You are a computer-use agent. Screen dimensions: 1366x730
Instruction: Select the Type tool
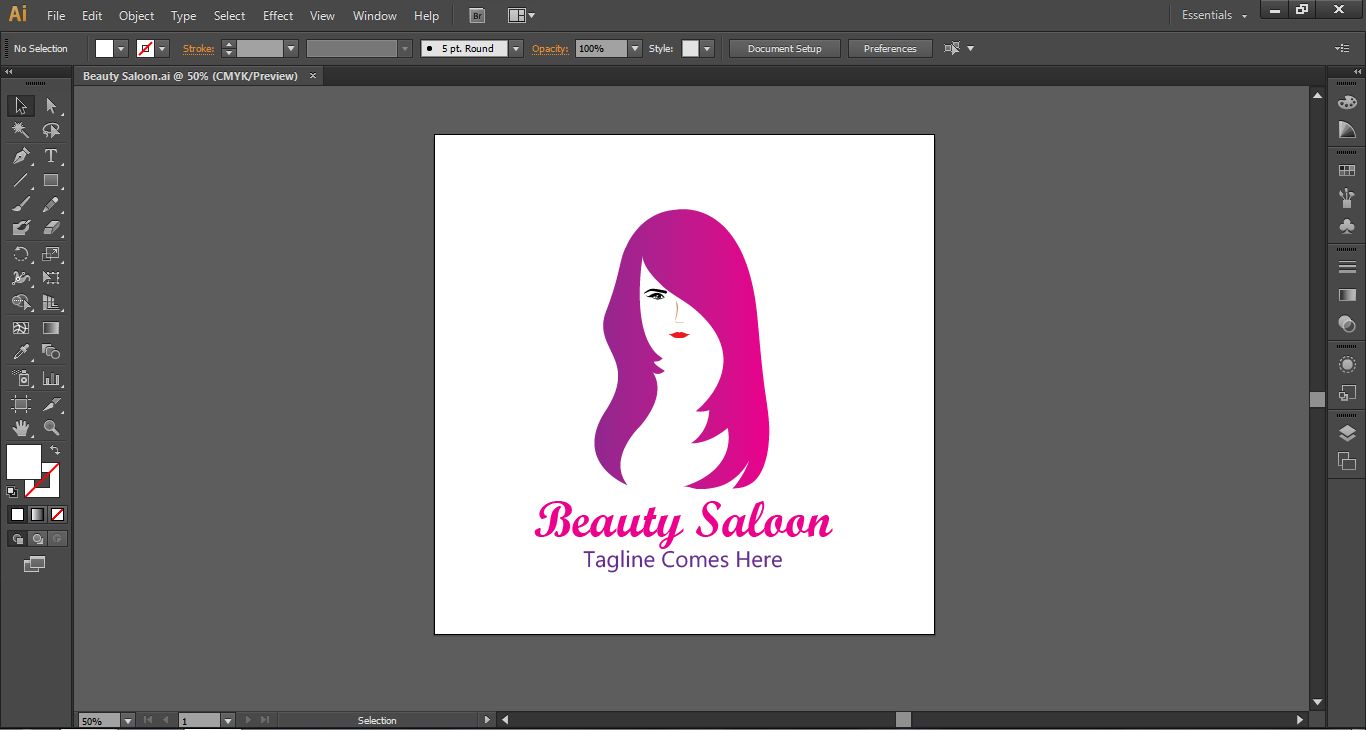(x=51, y=156)
